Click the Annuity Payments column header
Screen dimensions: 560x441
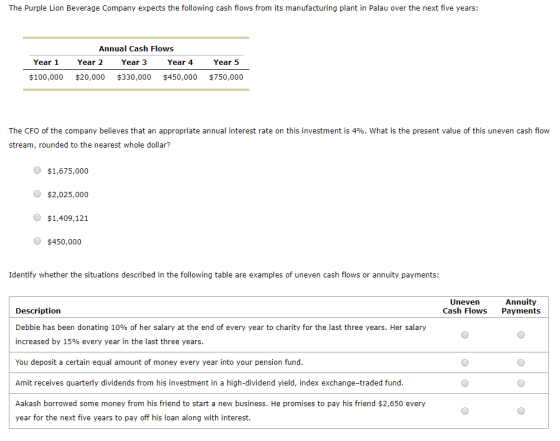(x=521, y=306)
